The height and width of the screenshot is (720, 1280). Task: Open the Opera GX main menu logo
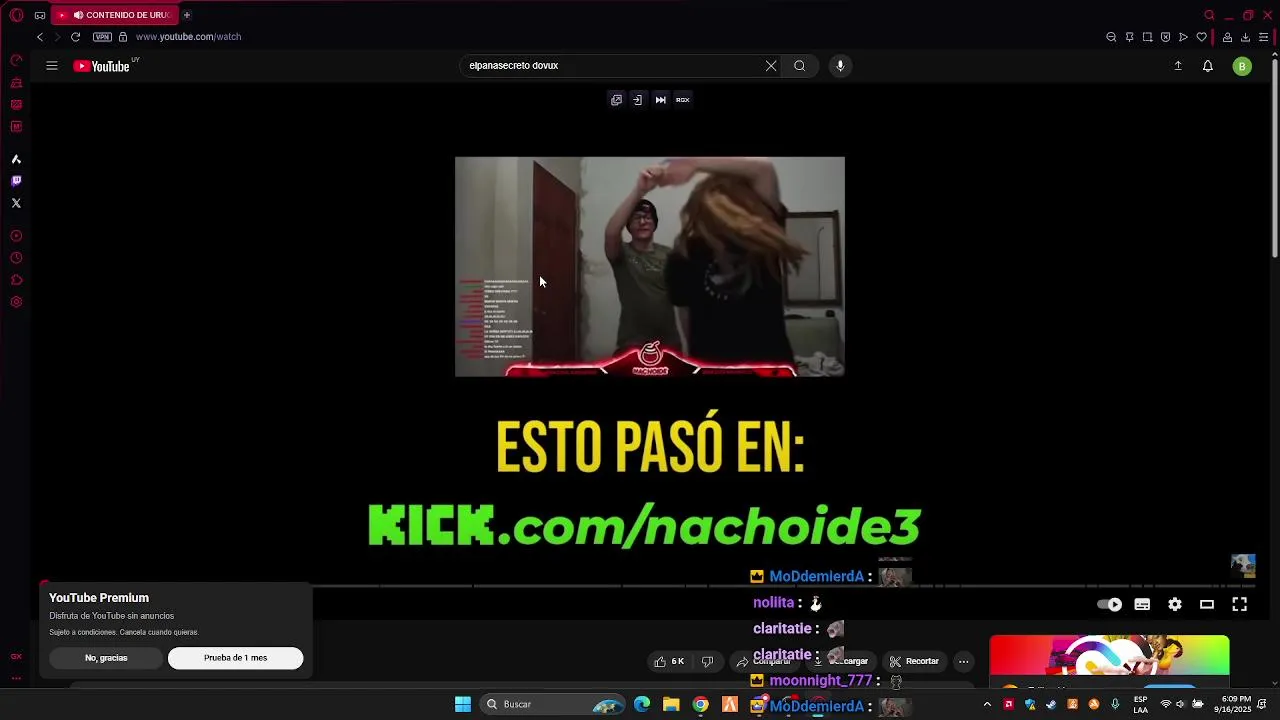tap(16, 15)
